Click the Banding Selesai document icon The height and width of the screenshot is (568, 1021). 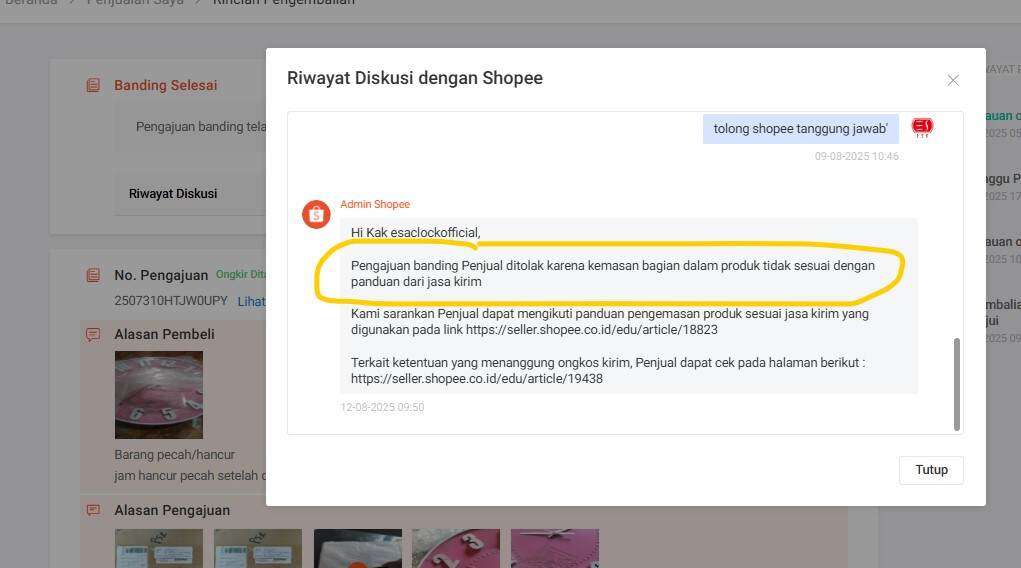(x=93, y=86)
